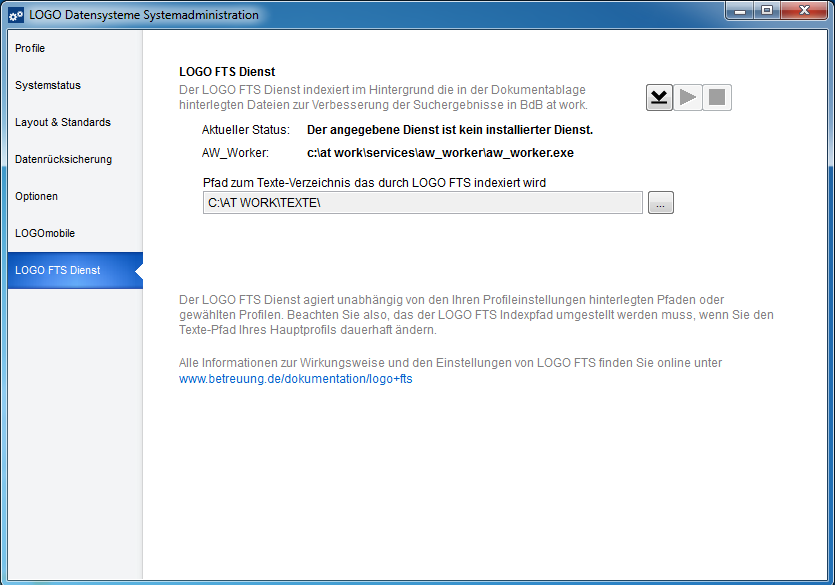The width and height of the screenshot is (835, 585).
Task: Maximize the Systemadministration window
Action: tap(767, 11)
